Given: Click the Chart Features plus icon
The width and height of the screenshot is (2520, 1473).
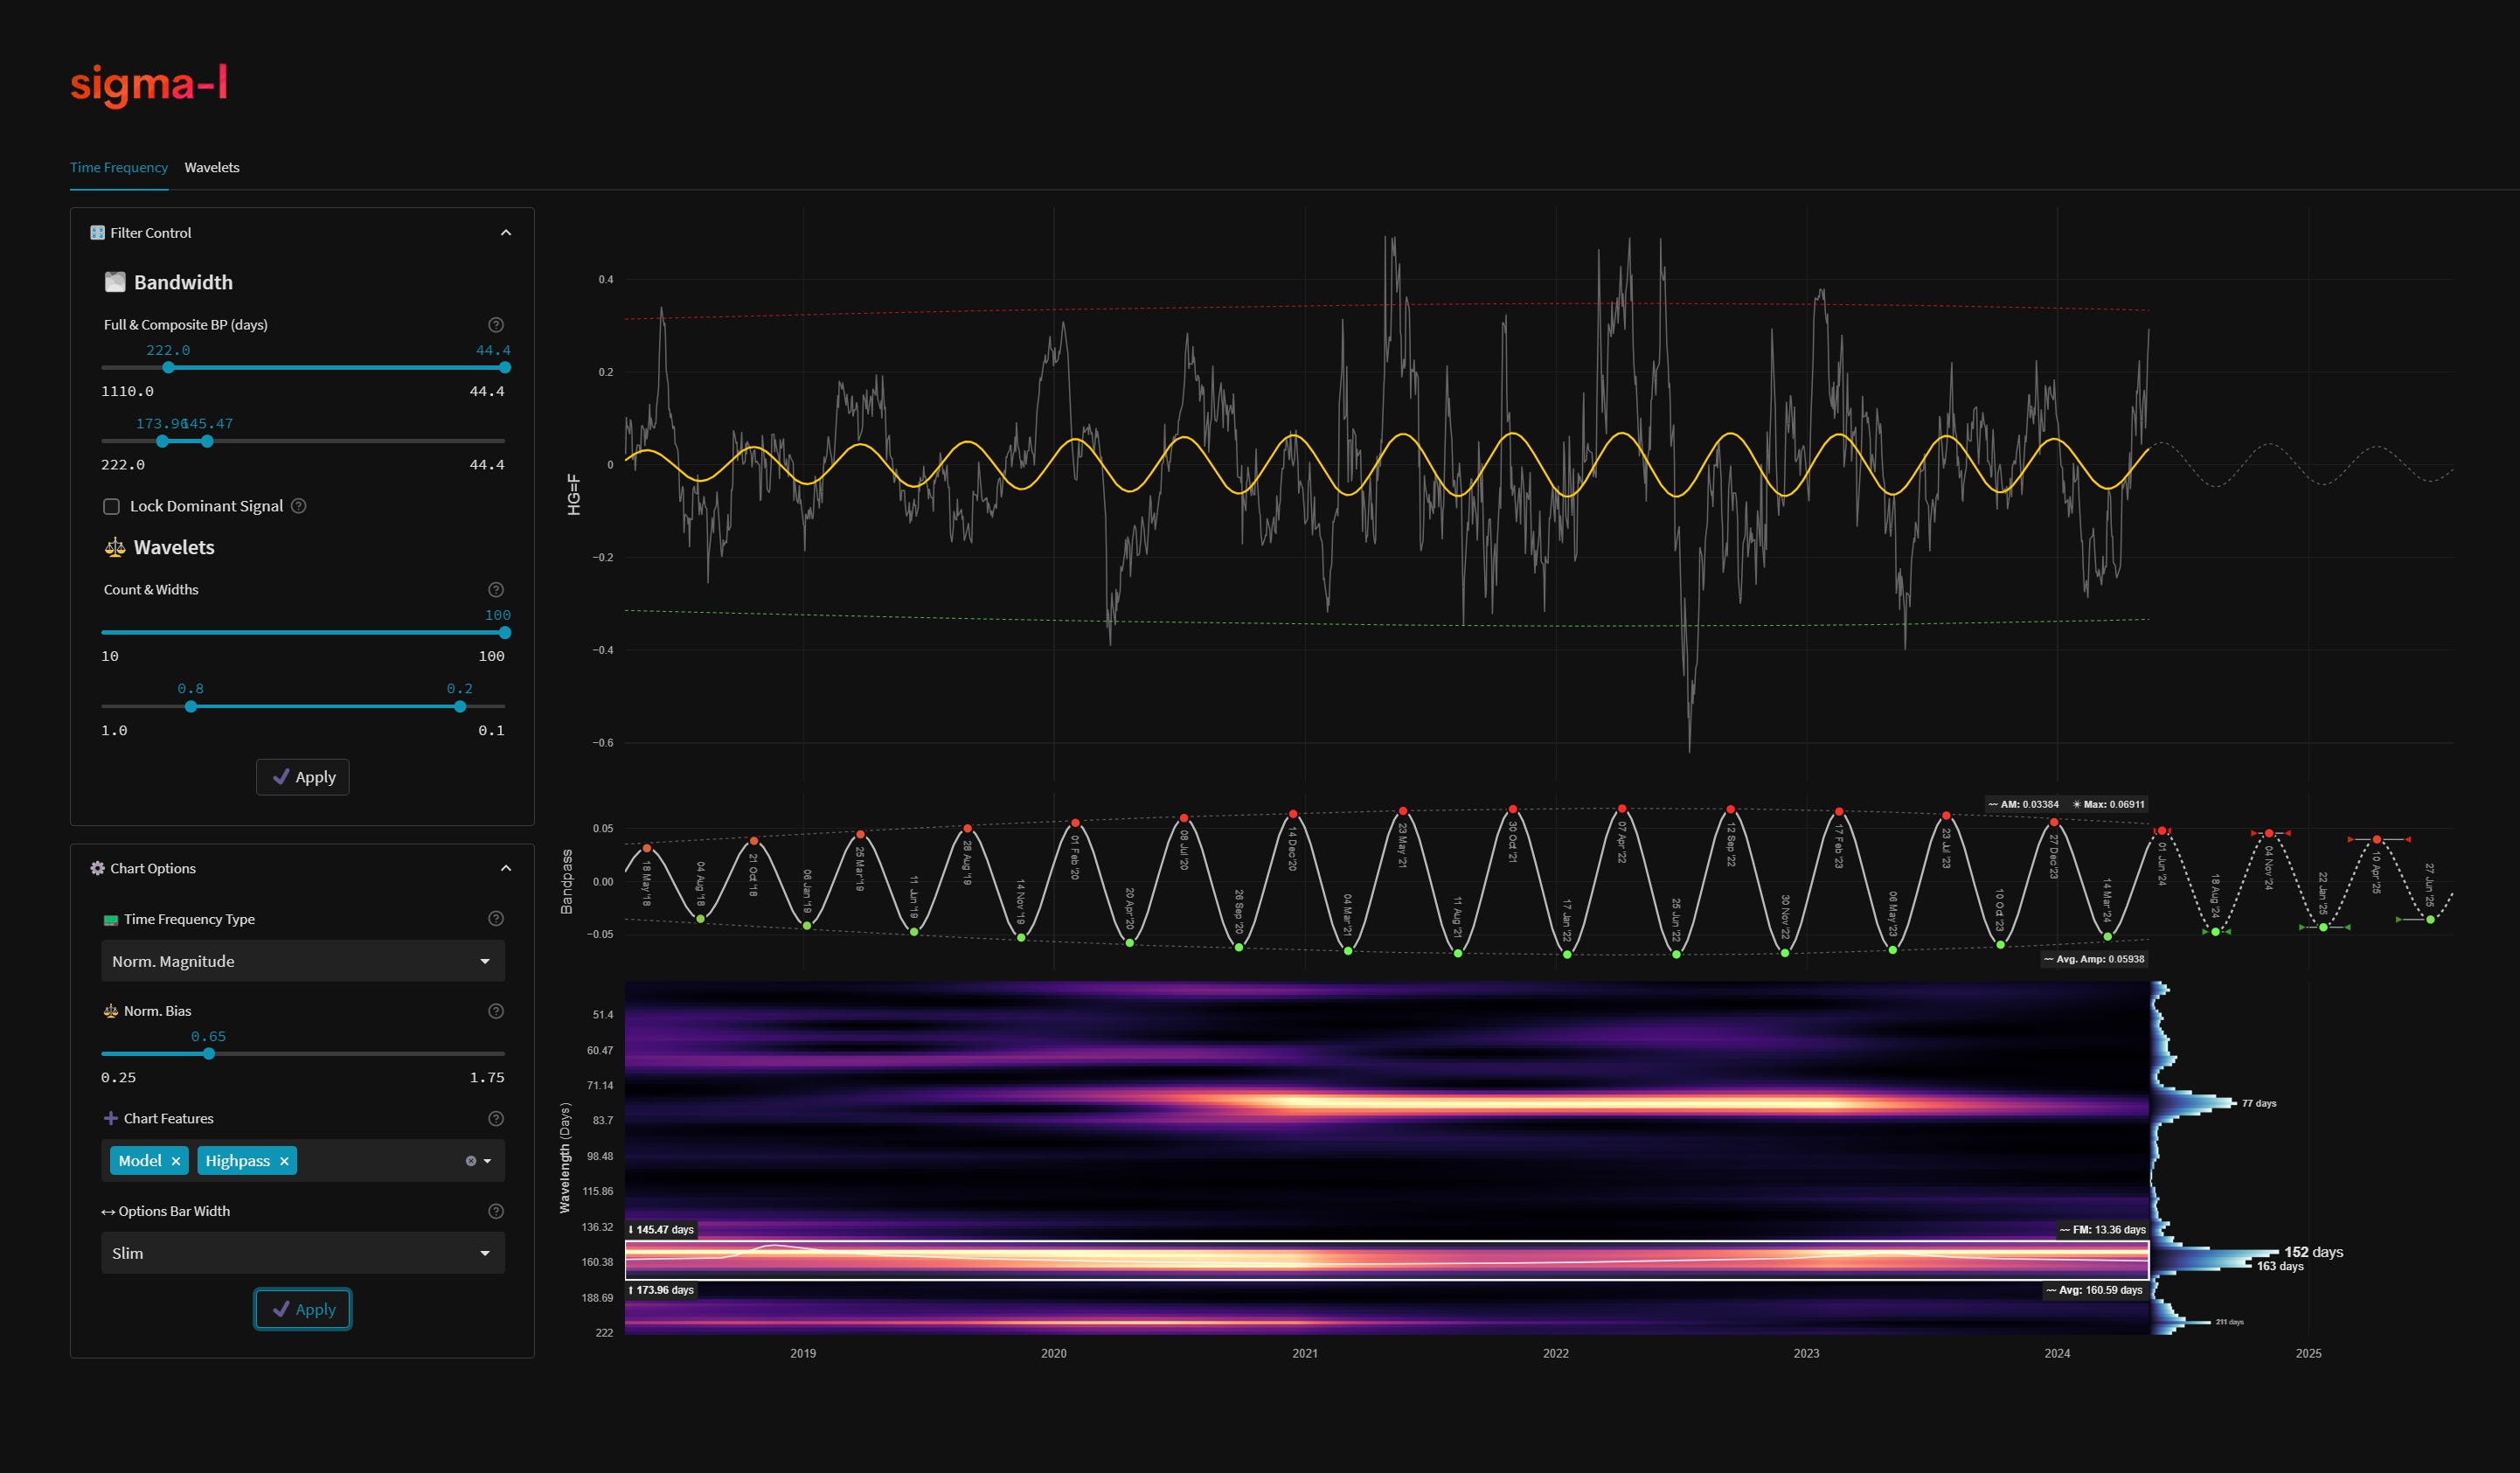Looking at the screenshot, I should (111, 1119).
